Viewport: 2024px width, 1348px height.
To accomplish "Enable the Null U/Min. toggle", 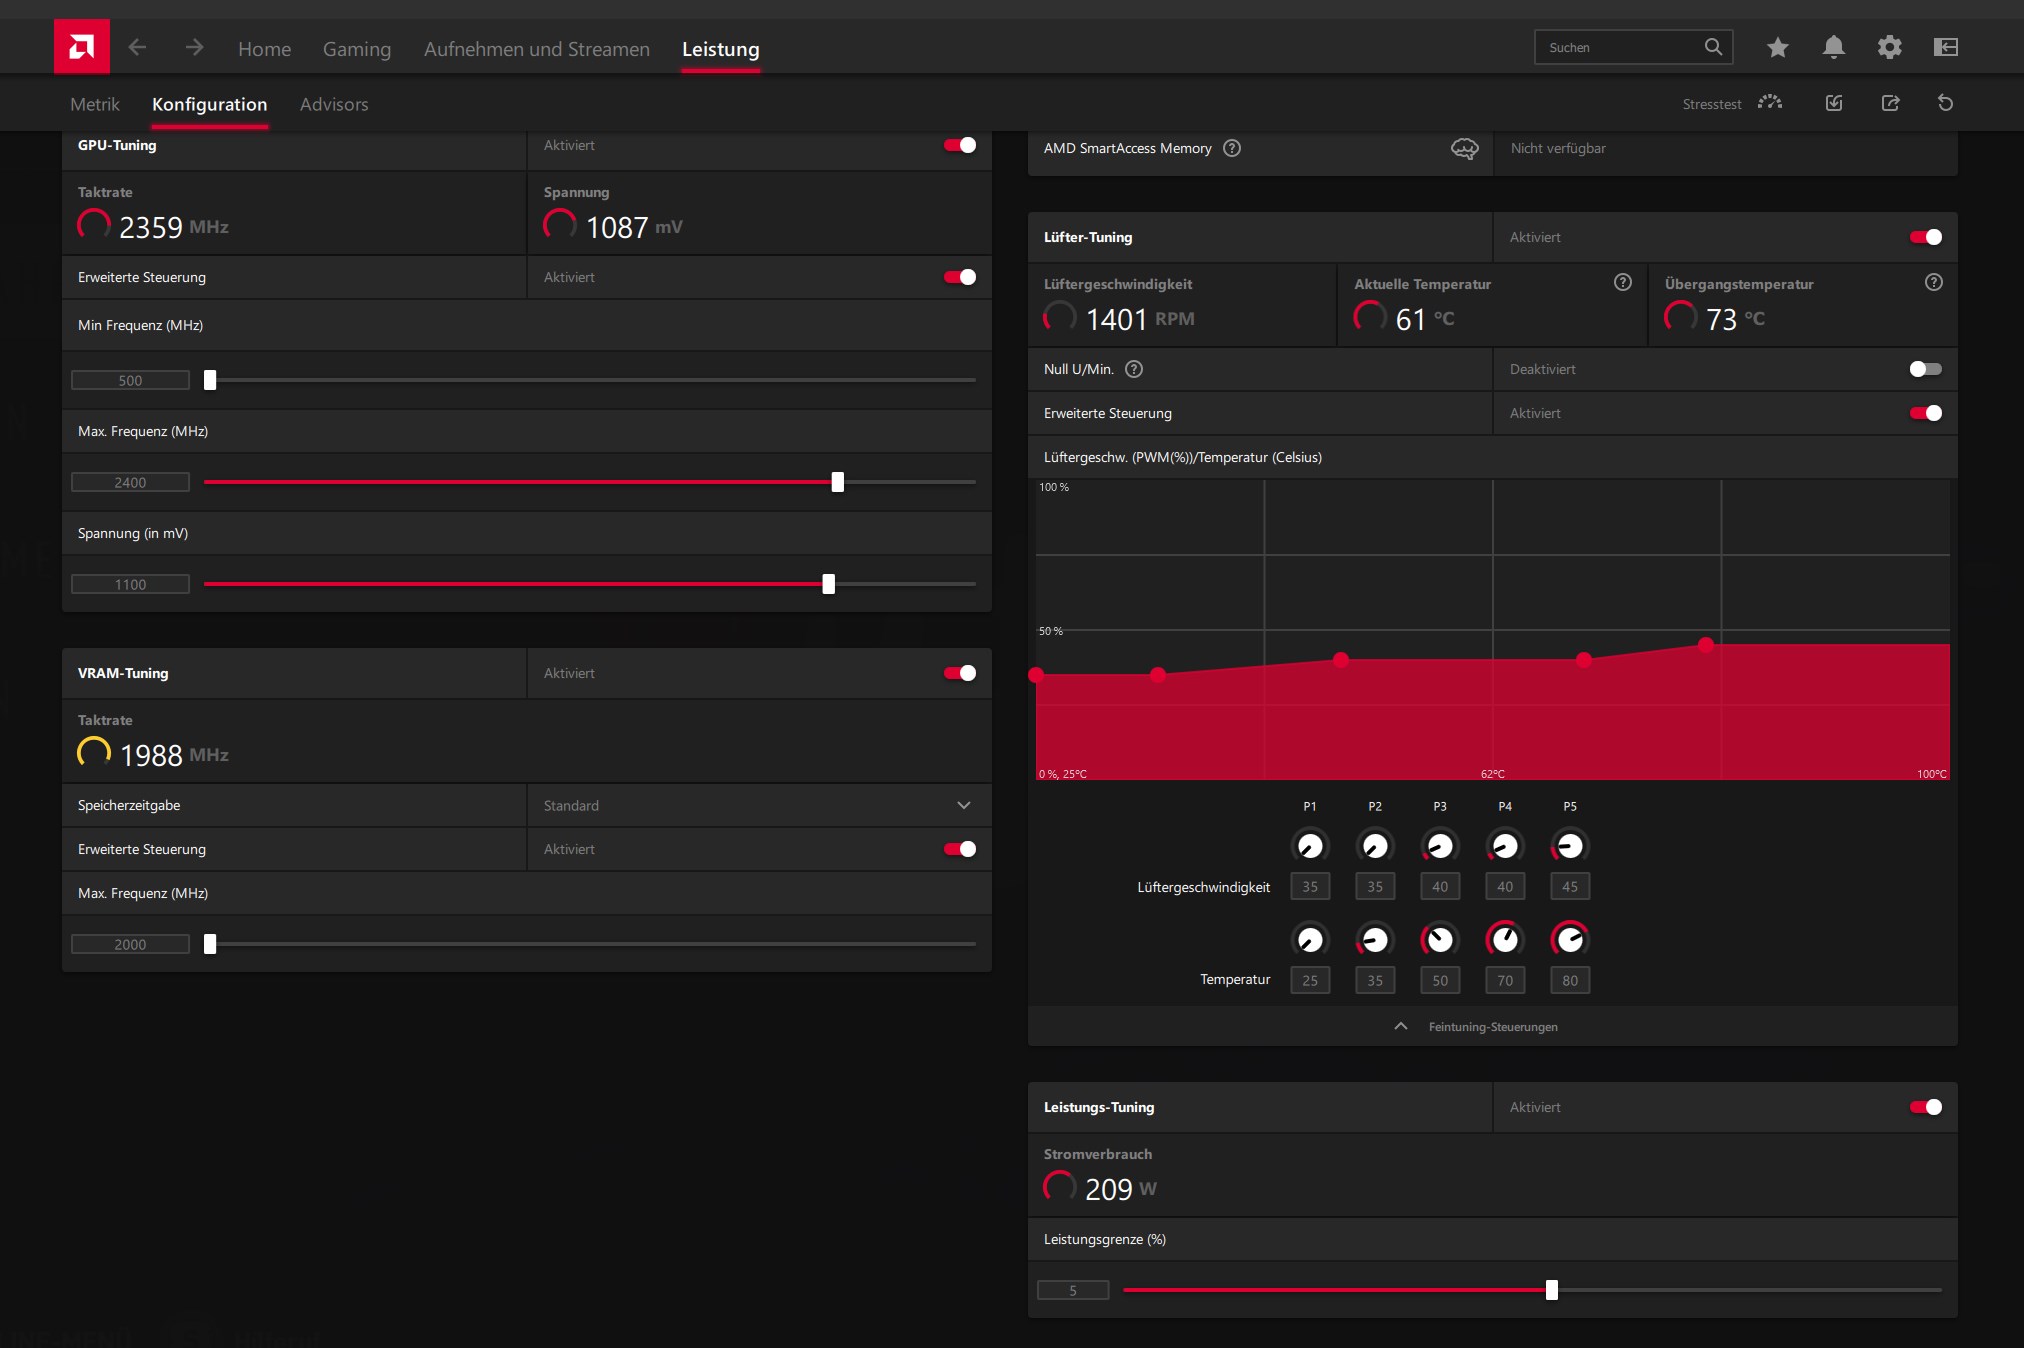I will point(1925,369).
